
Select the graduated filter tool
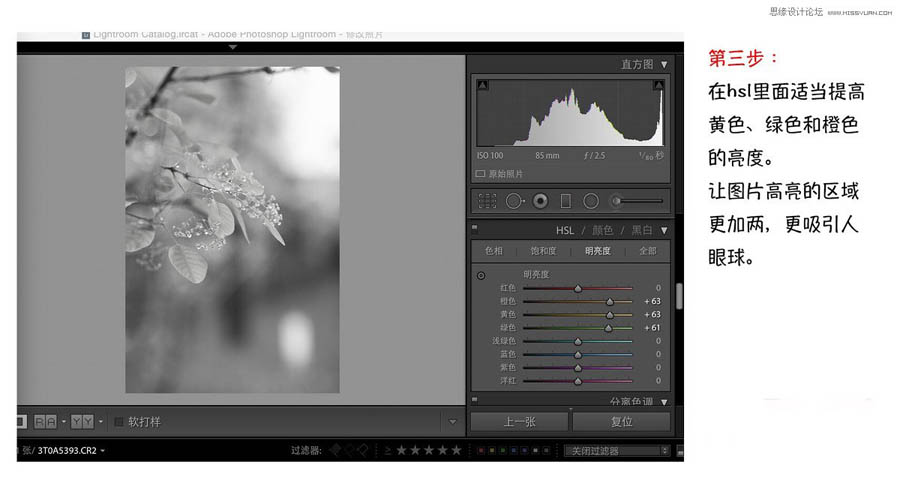[565, 201]
